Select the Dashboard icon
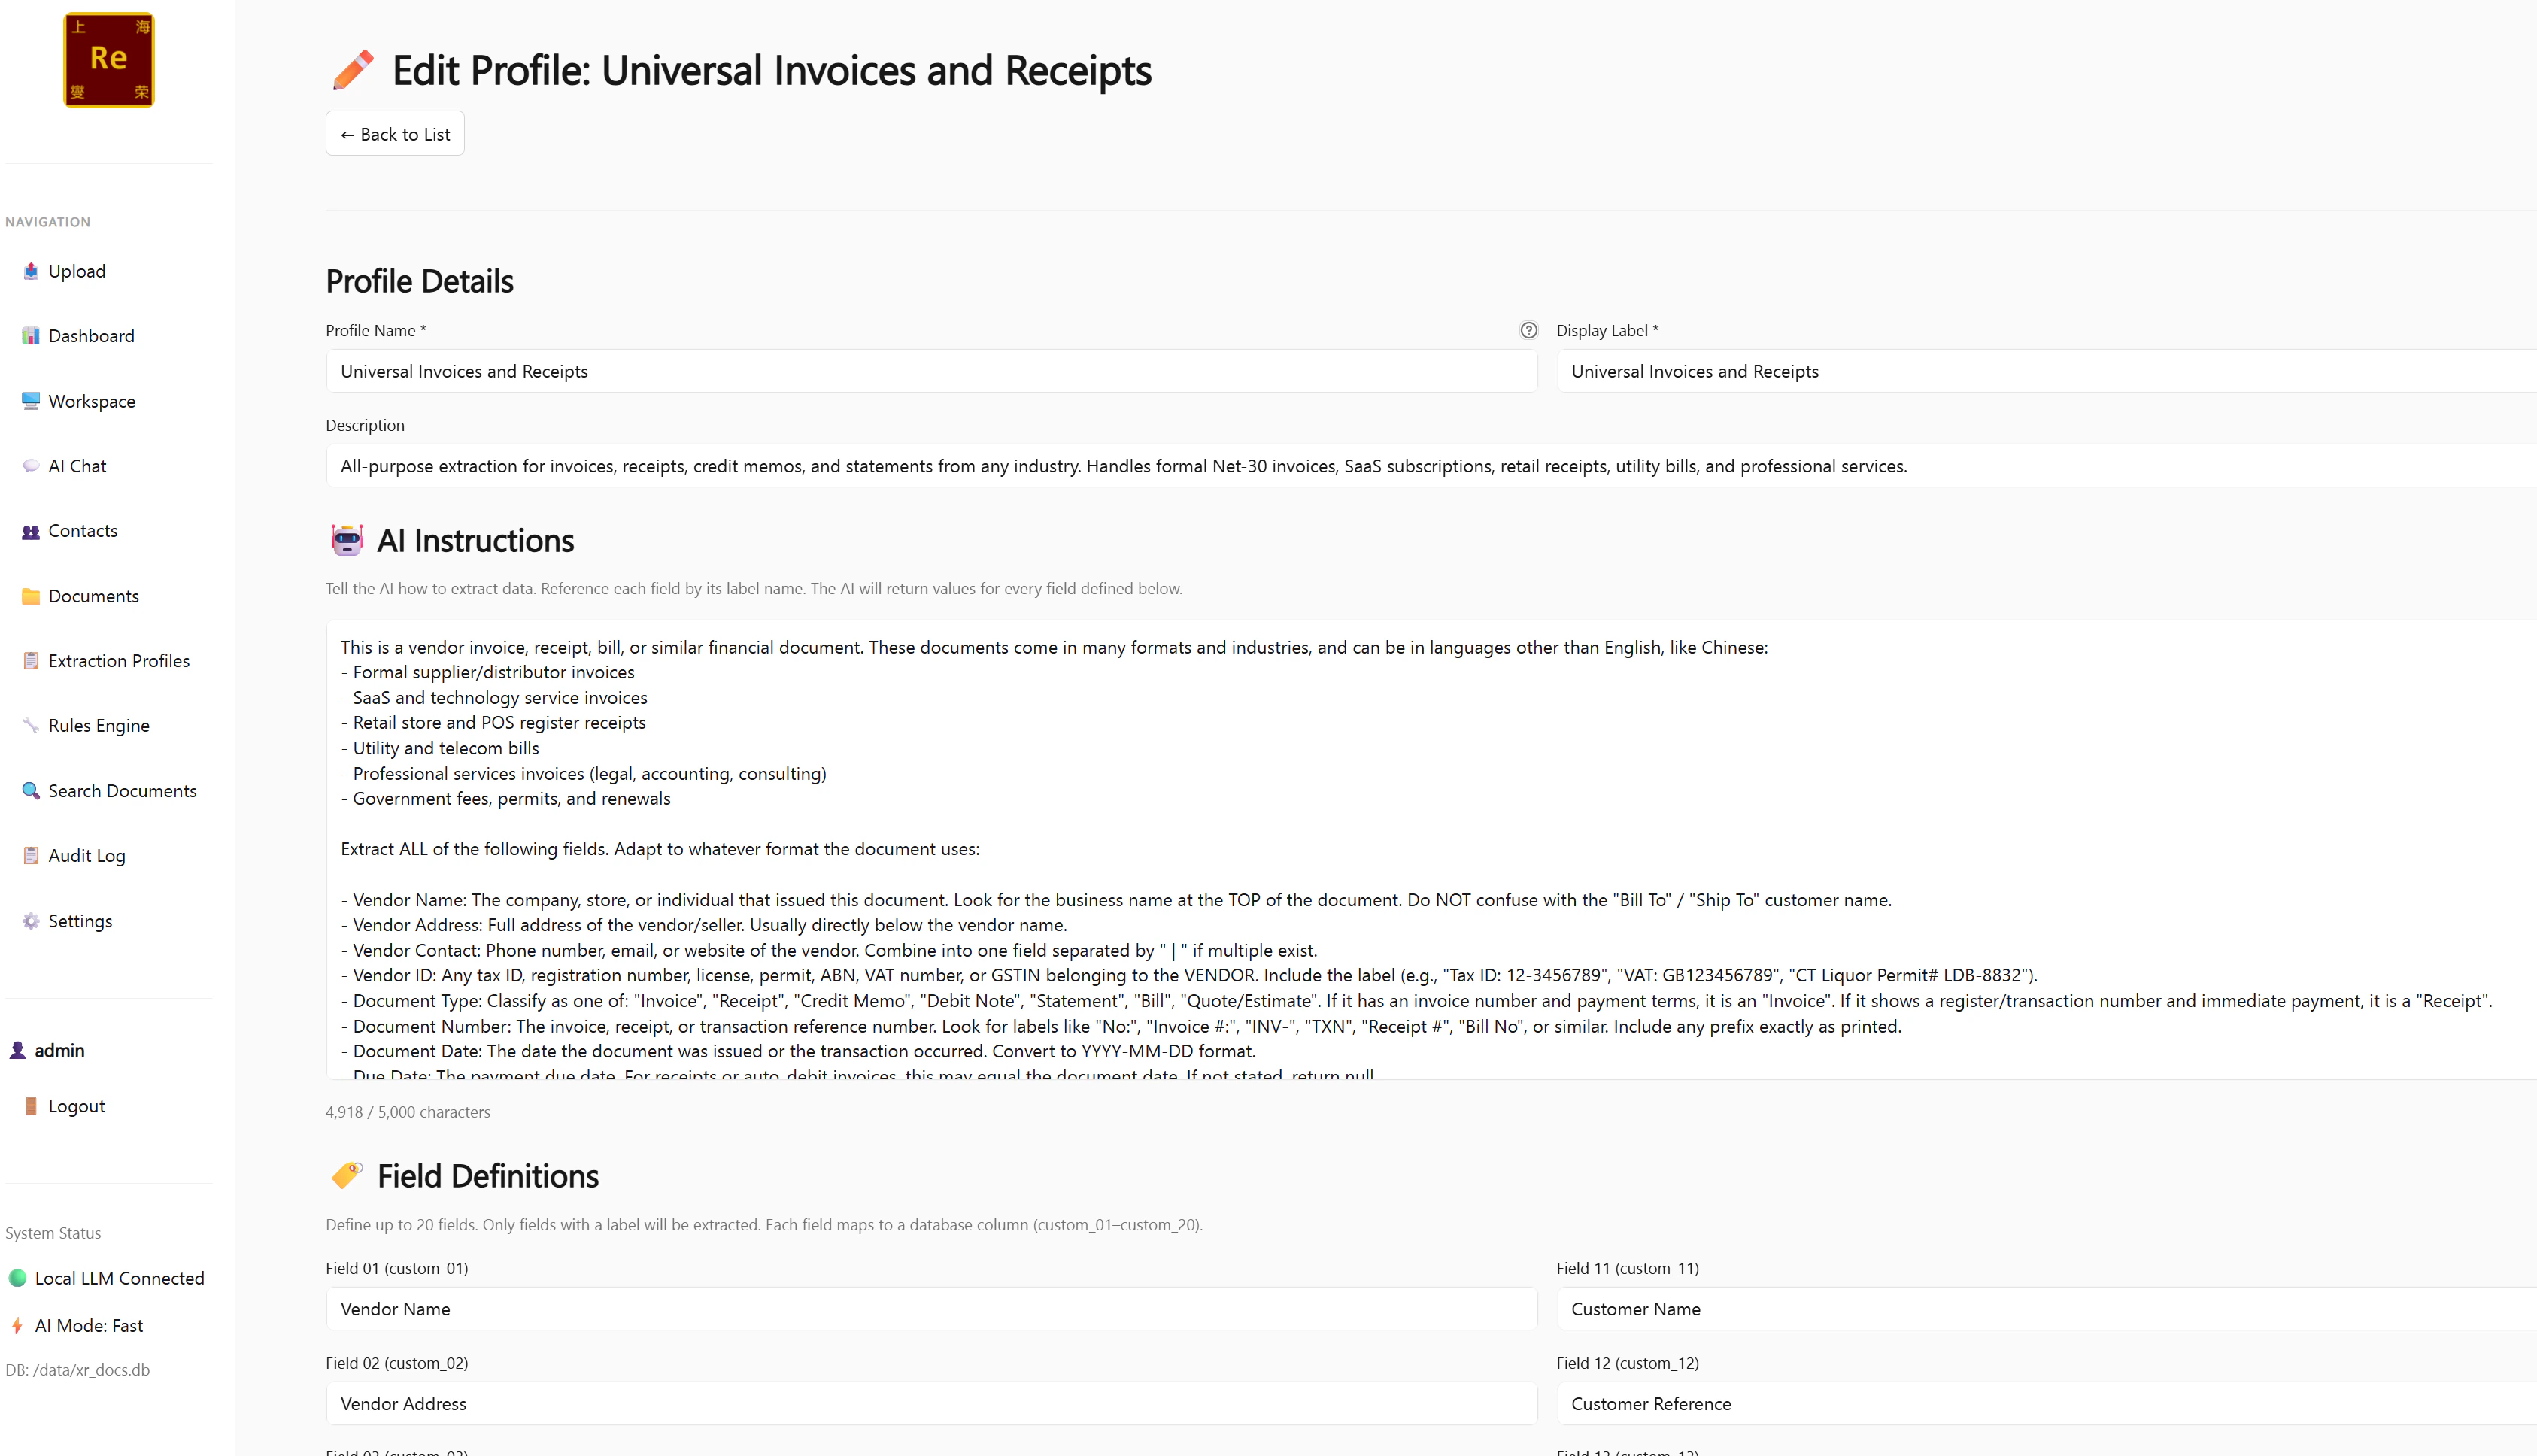Image resolution: width=2537 pixels, height=1456 pixels. click(31, 336)
